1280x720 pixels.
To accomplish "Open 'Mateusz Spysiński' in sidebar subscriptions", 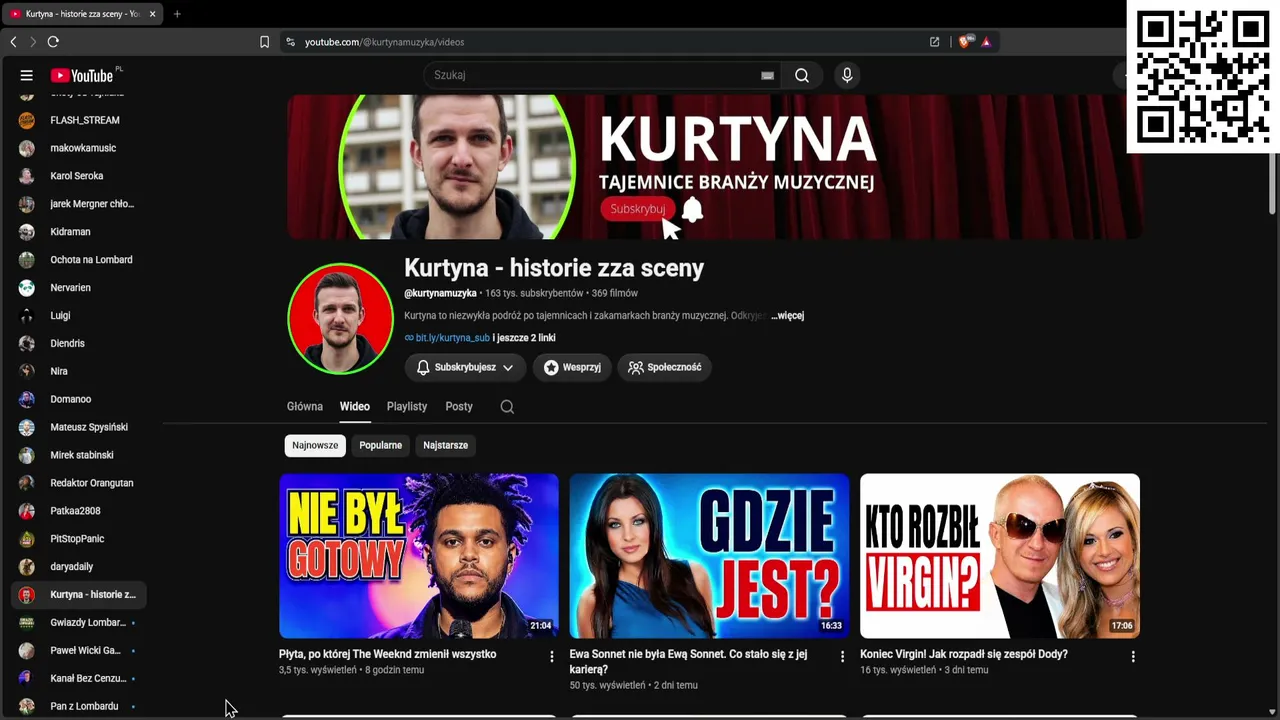I will 79,427.
